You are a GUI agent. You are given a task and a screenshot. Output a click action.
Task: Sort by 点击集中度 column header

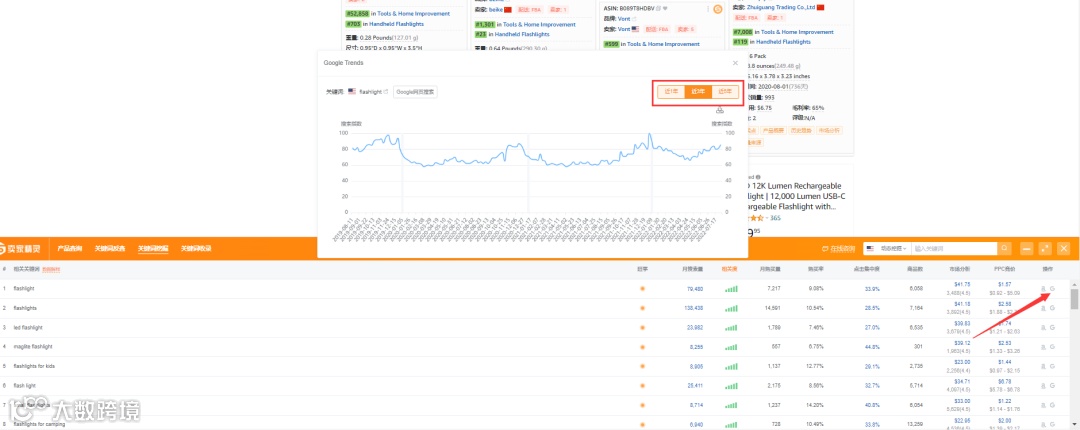pyautogui.click(x=865, y=269)
